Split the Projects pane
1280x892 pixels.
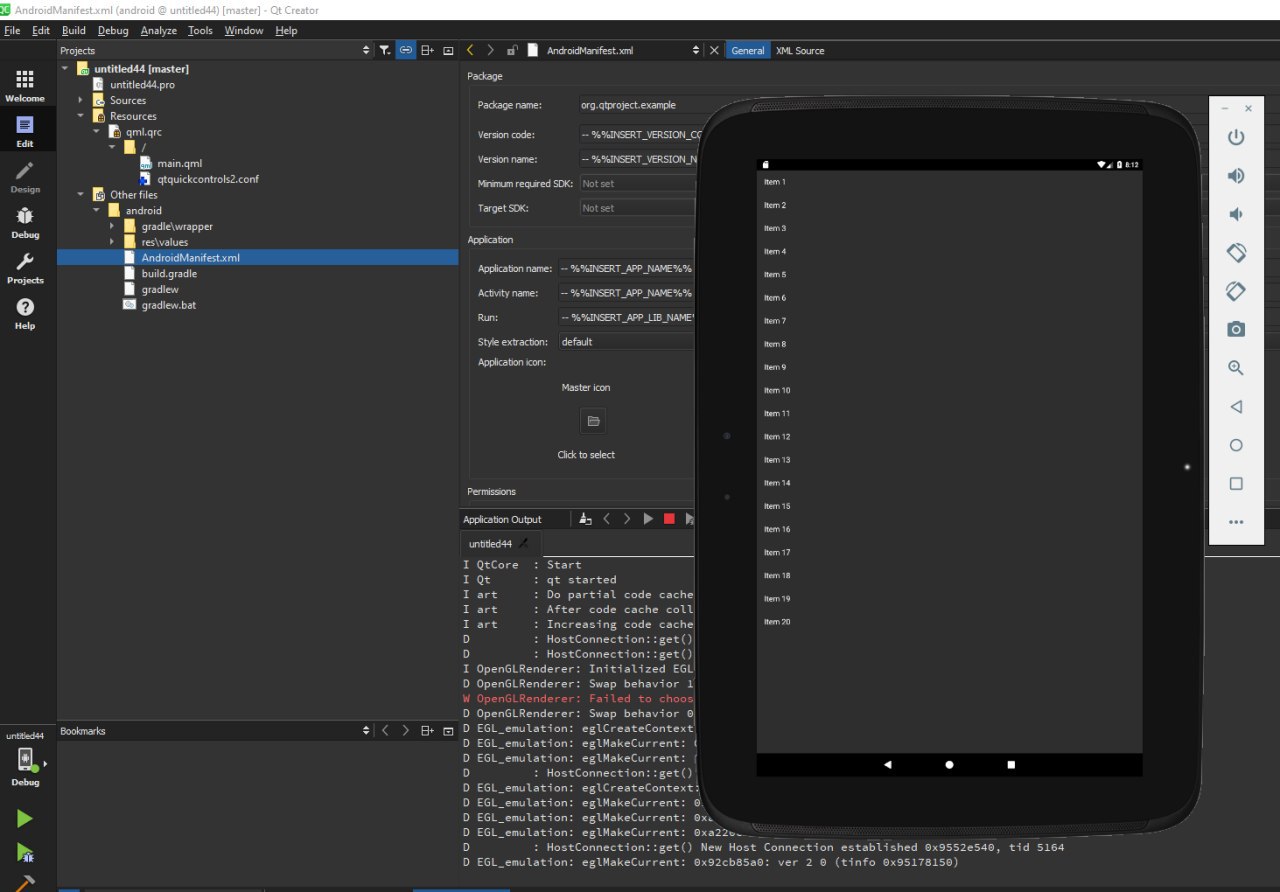[x=427, y=50]
